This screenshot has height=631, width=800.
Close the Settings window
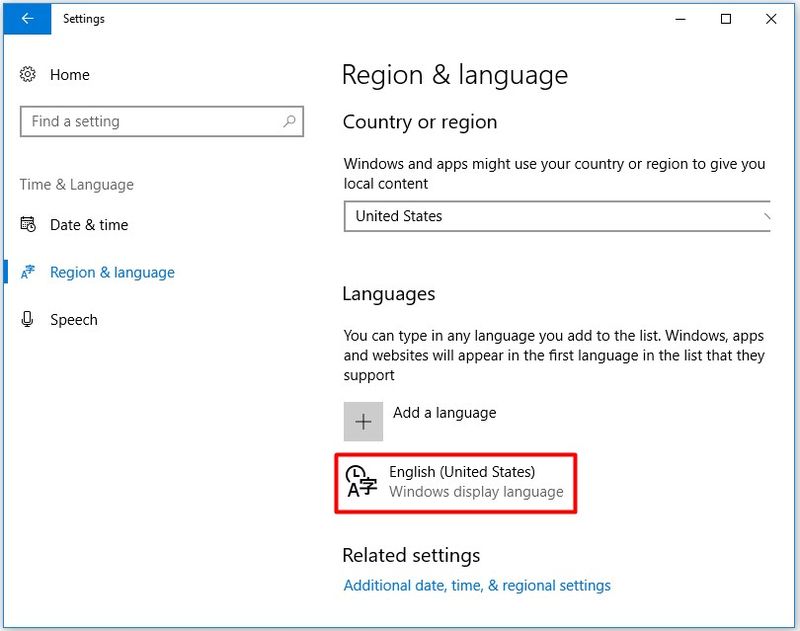pyautogui.click(x=771, y=19)
